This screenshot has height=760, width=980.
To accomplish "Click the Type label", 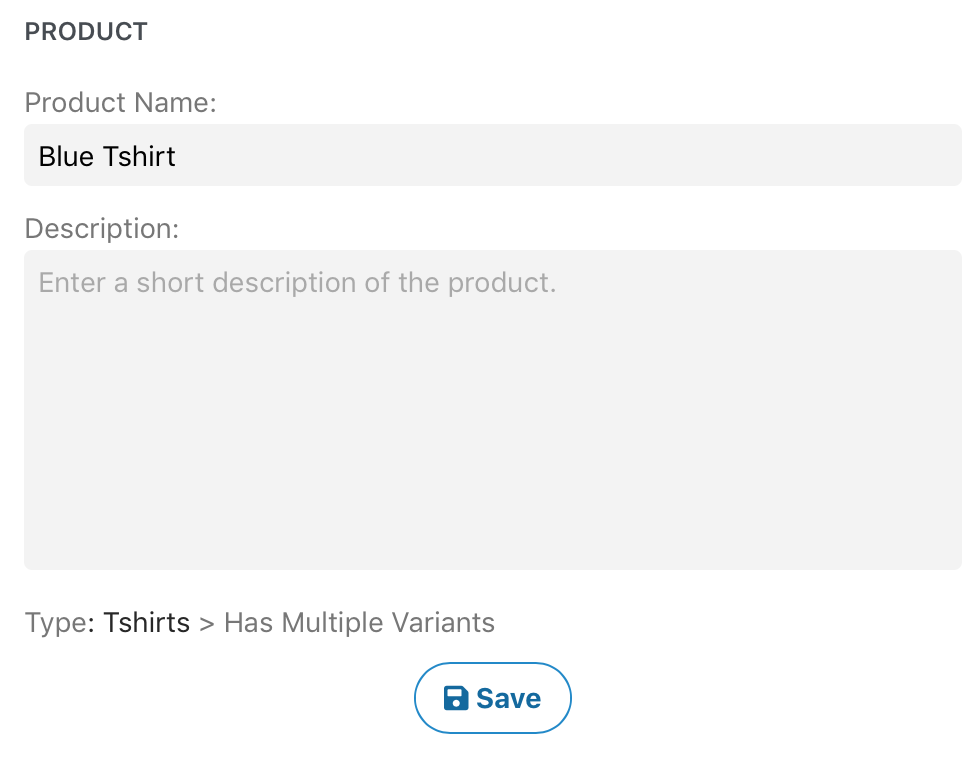I will (x=57, y=623).
